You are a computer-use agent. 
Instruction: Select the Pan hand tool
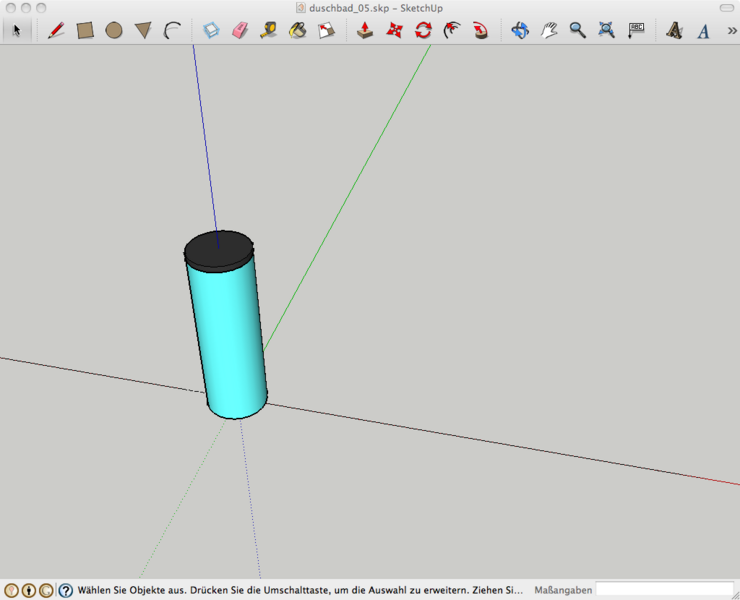[x=549, y=30]
